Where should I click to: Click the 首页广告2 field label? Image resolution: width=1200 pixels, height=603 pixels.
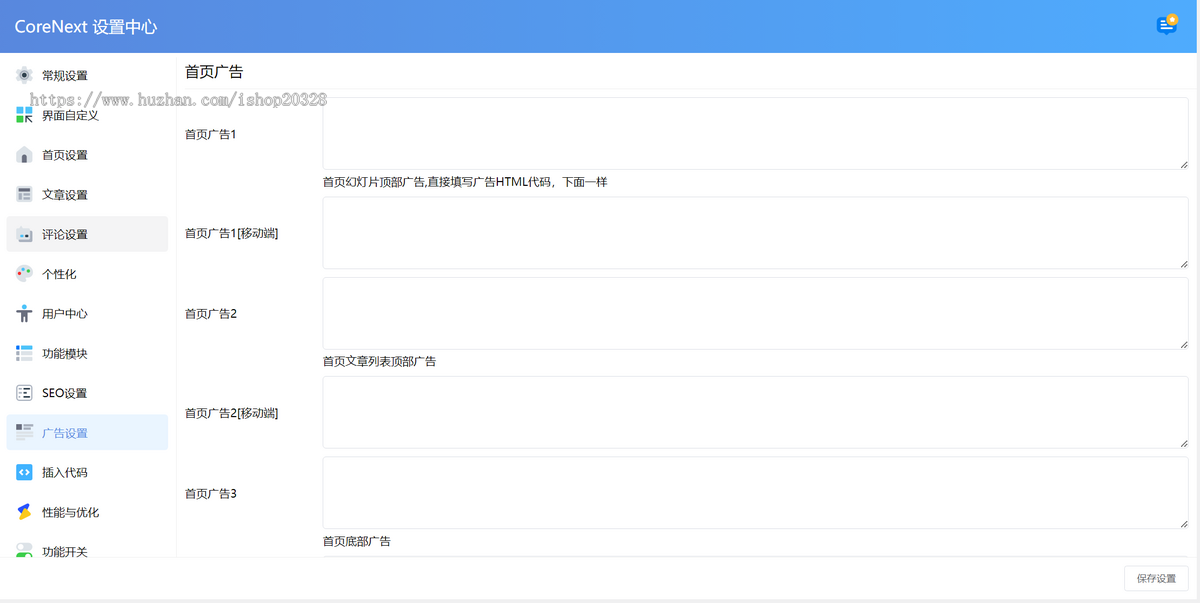tap(211, 314)
